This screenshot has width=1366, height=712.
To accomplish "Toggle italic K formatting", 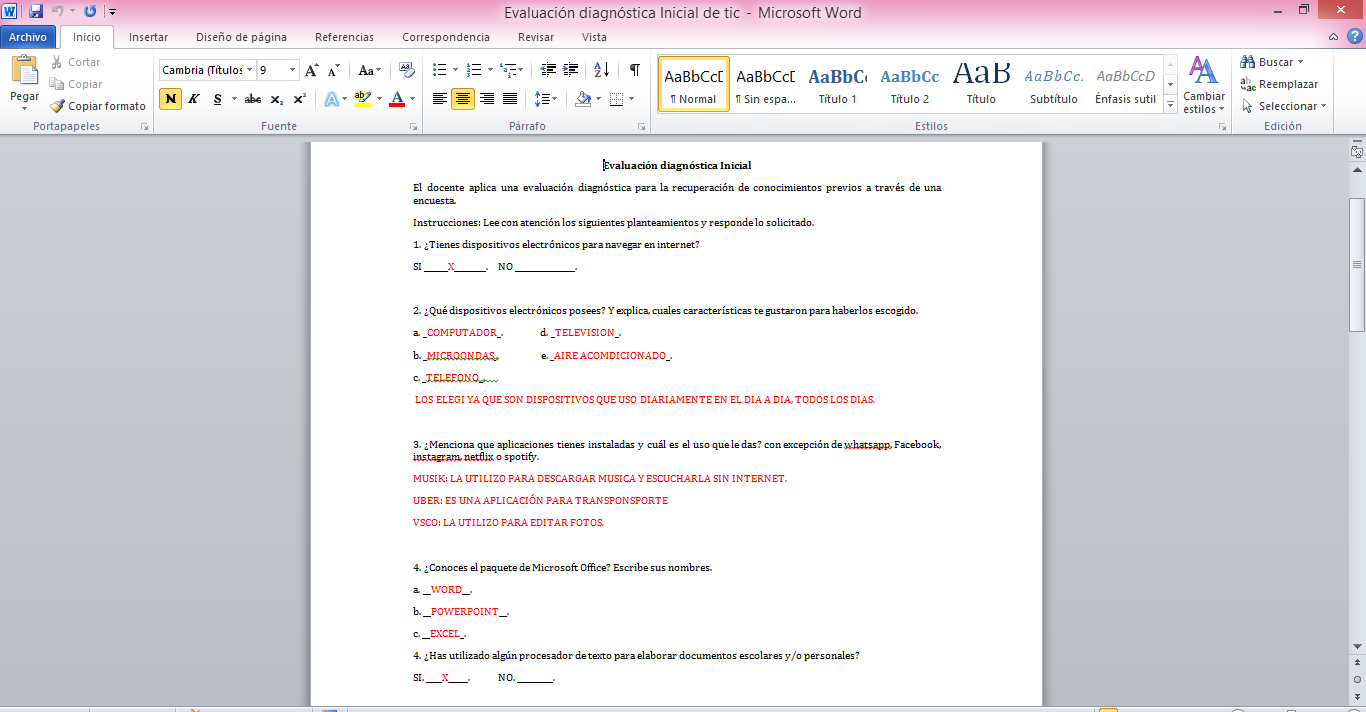I will (194, 99).
